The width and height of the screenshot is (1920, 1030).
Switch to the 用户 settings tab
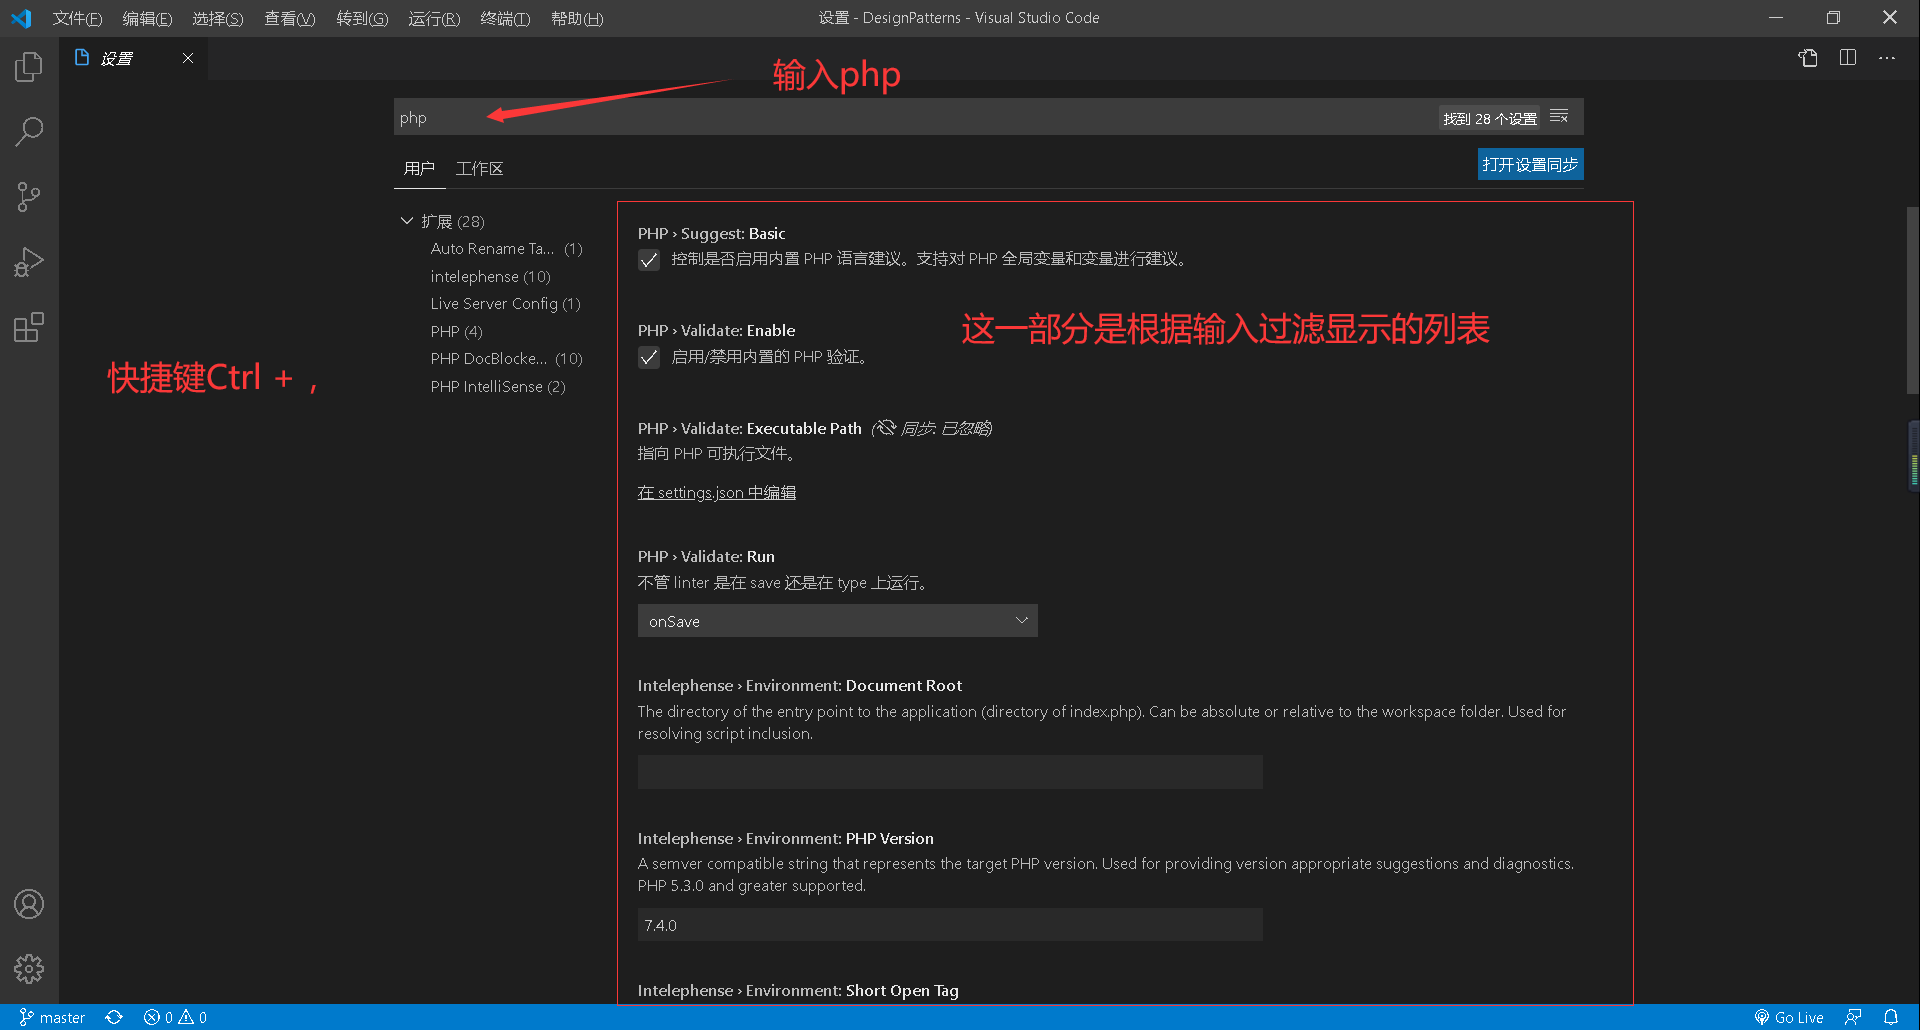(x=419, y=169)
